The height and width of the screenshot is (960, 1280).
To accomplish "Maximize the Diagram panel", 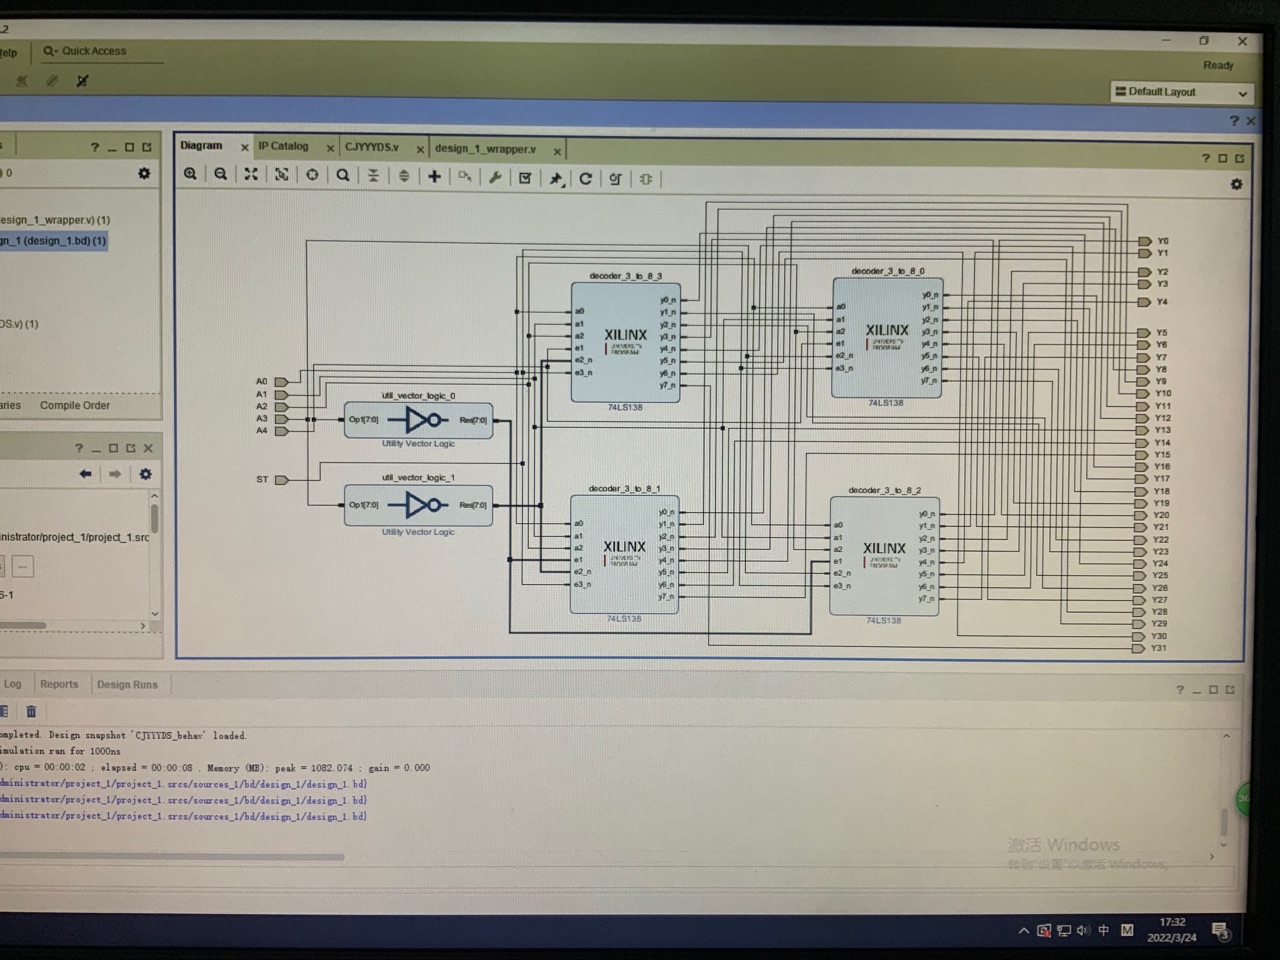I will pyautogui.click(x=1223, y=158).
